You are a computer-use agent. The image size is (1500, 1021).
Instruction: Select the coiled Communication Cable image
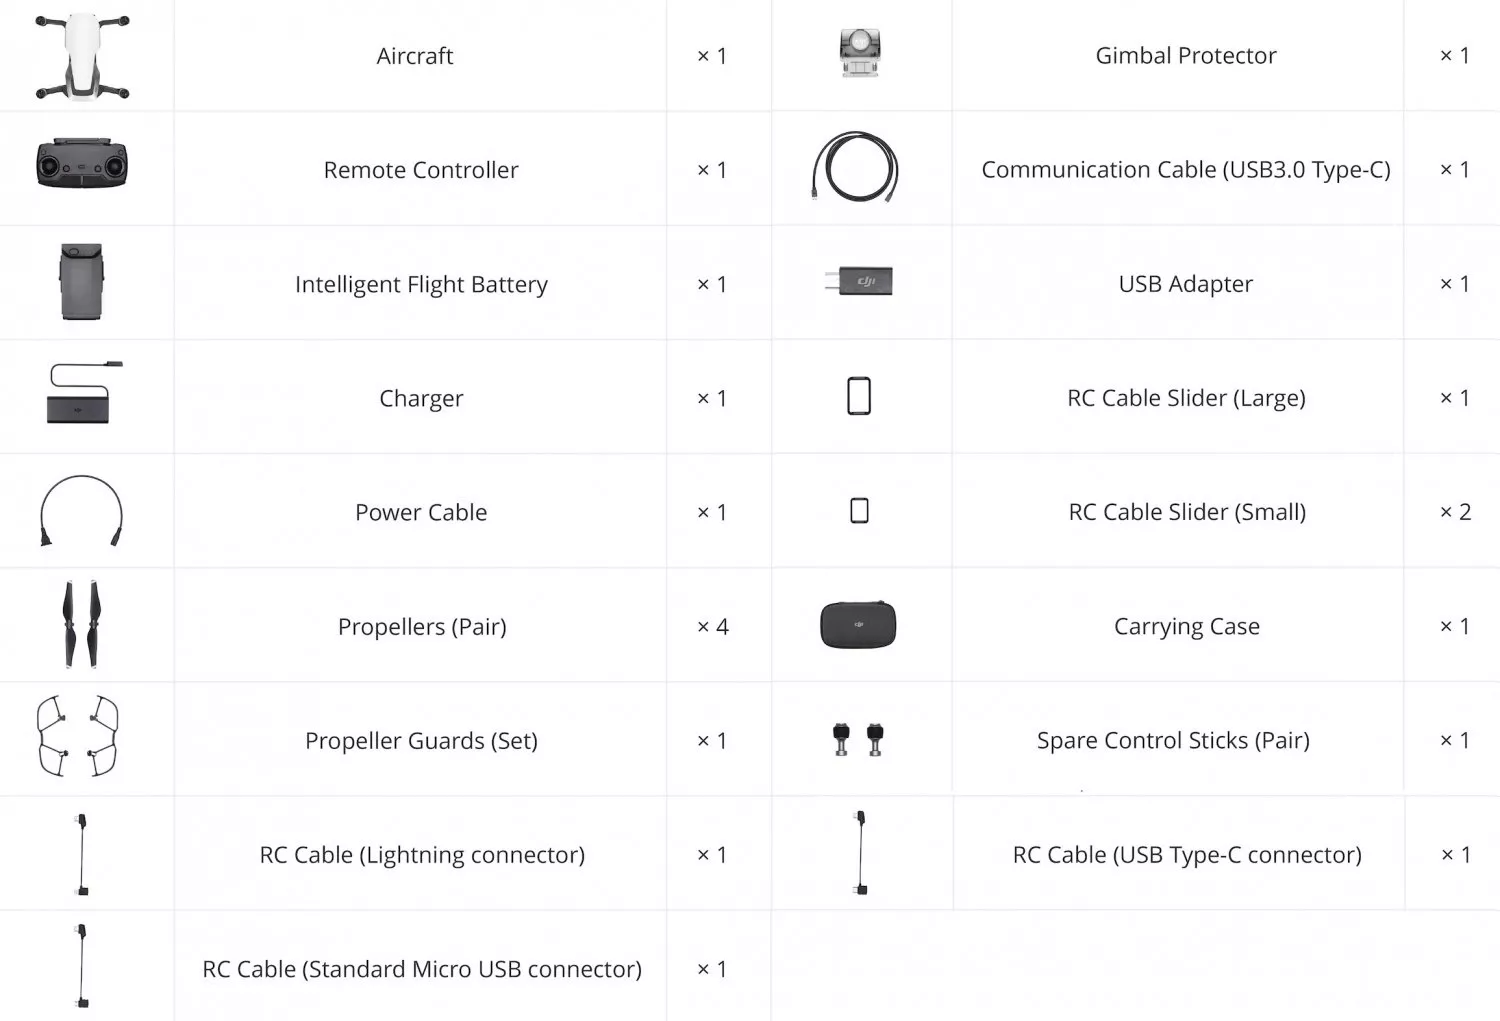click(x=856, y=168)
